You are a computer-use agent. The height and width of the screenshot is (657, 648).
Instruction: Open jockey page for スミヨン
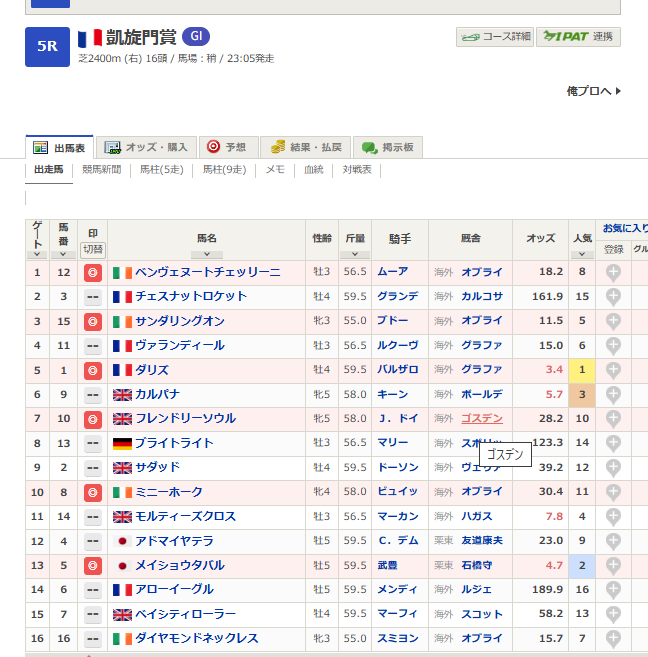tap(398, 638)
